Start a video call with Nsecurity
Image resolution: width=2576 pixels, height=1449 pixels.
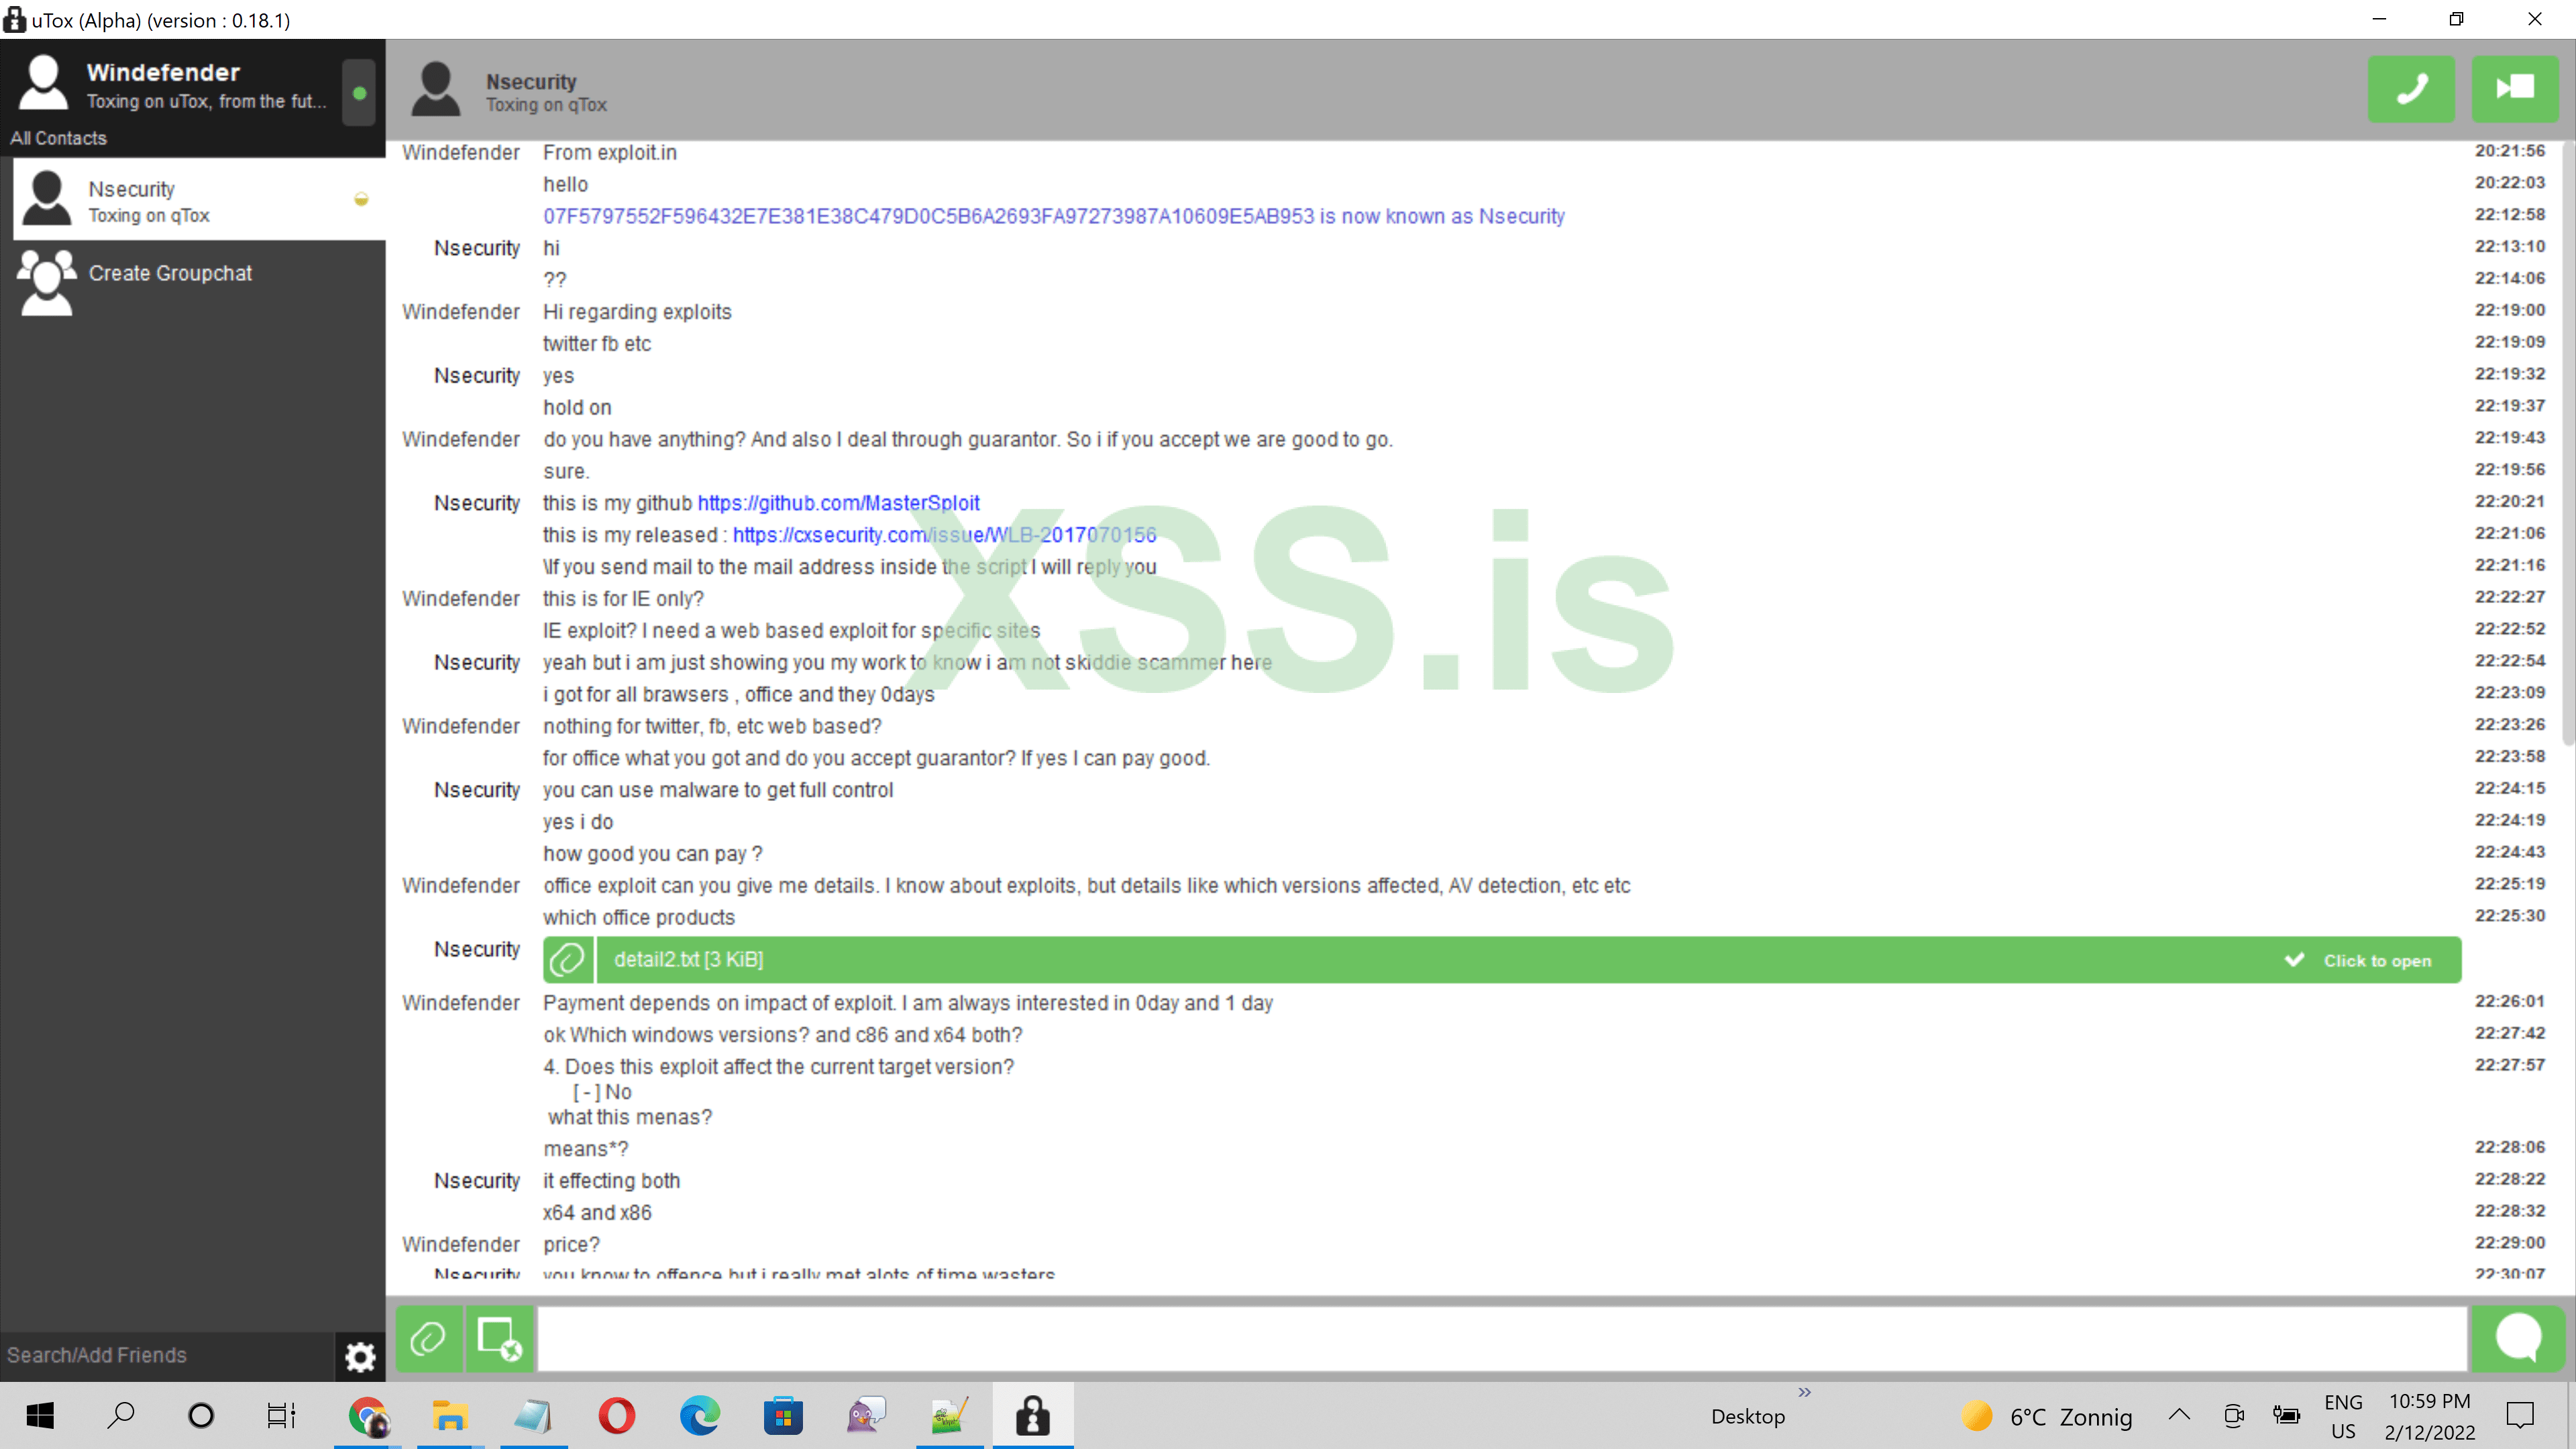(x=2514, y=89)
